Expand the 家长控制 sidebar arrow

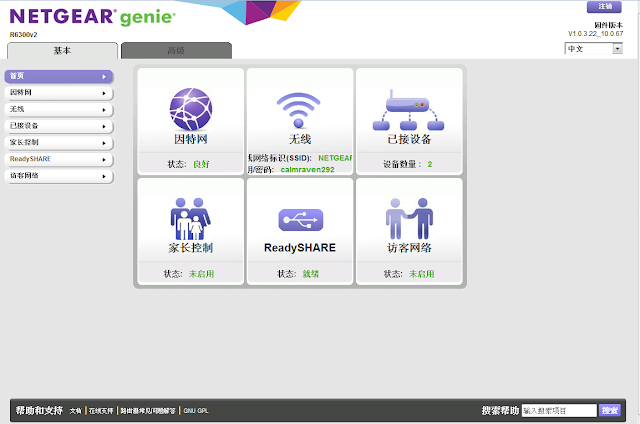[104, 143]
